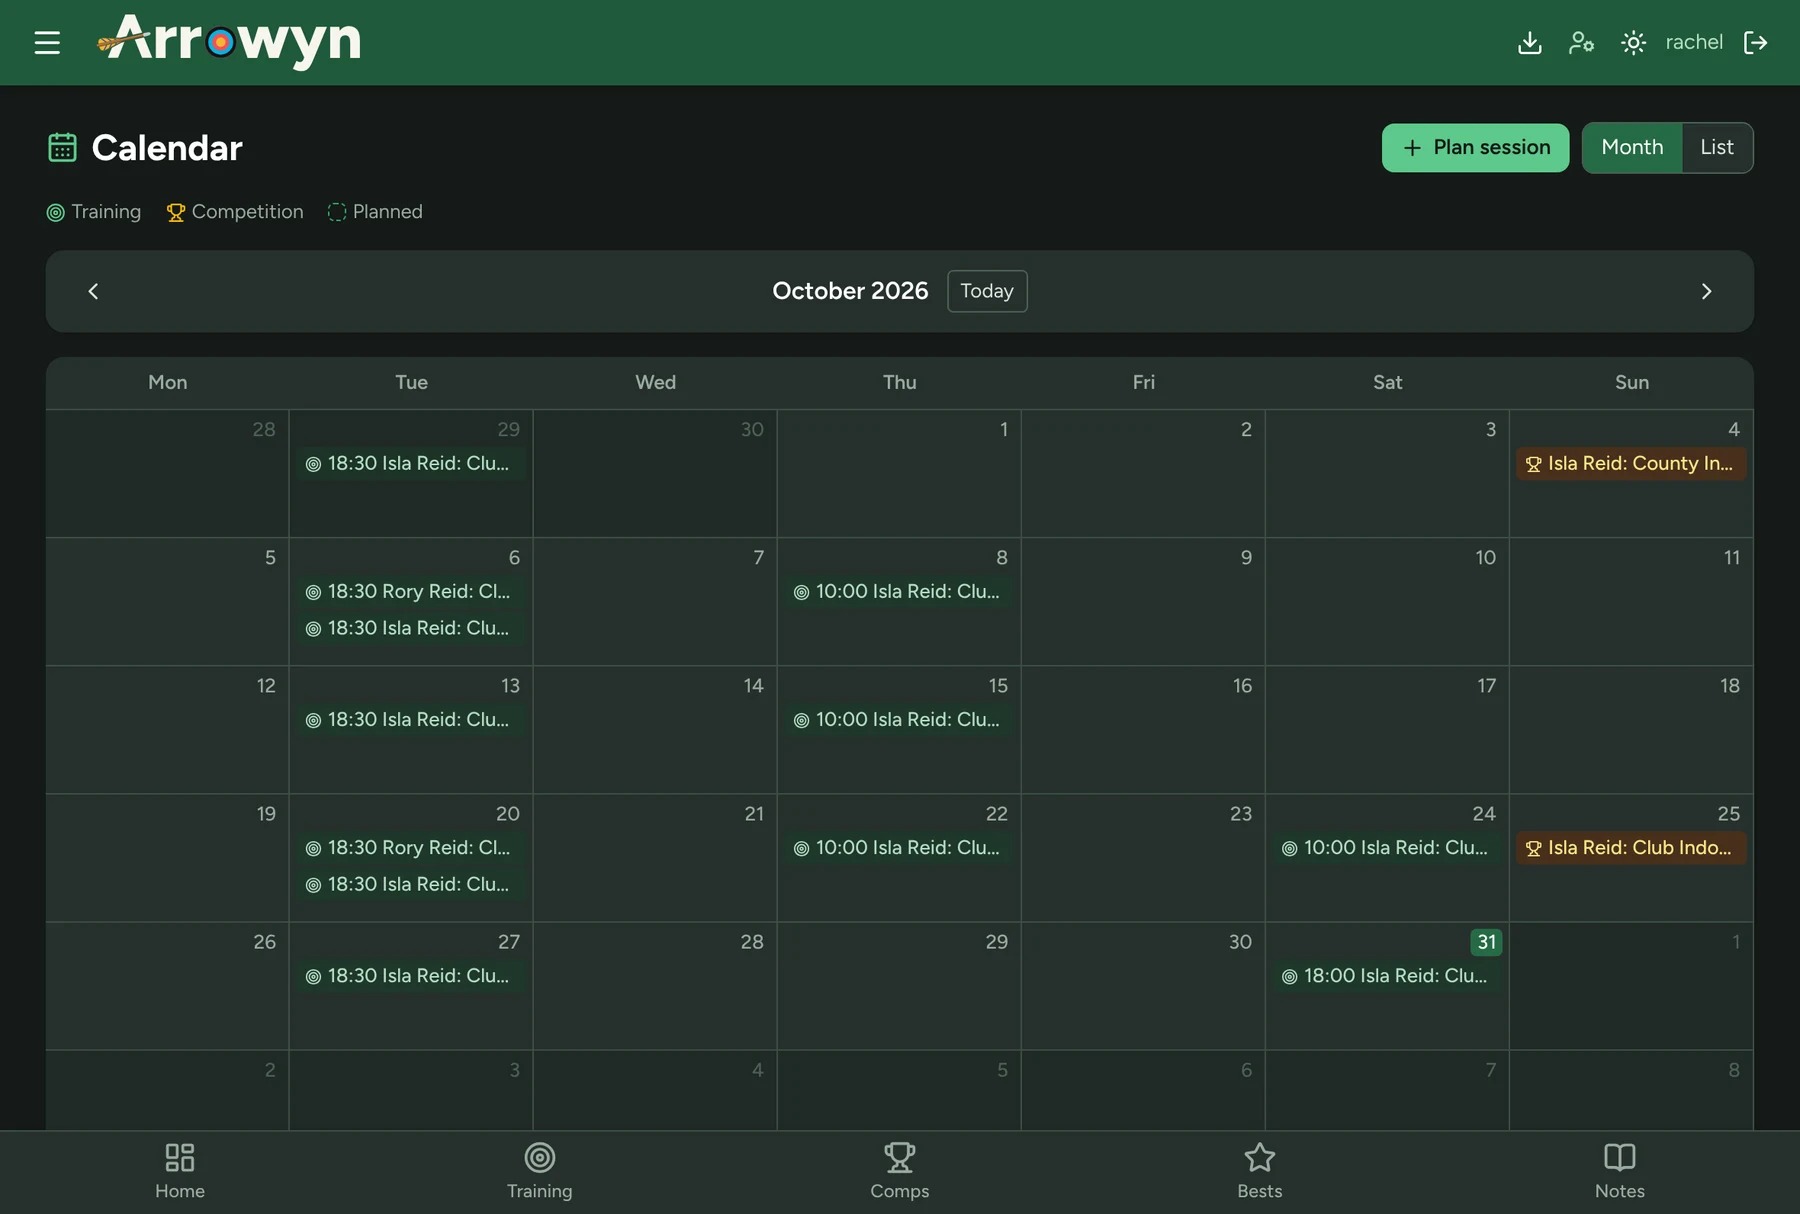Switch to the List view

point(1717,147)
